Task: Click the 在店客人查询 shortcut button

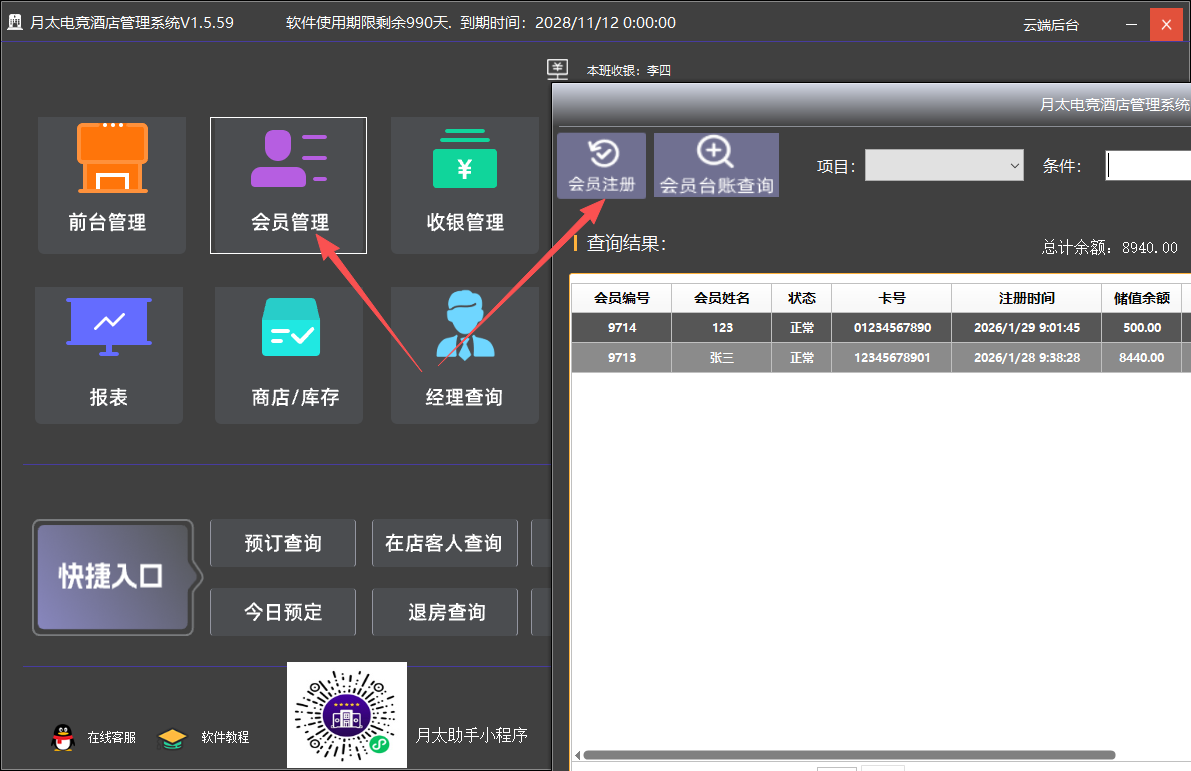Action: pyautogui.click(x=444, y=543)
